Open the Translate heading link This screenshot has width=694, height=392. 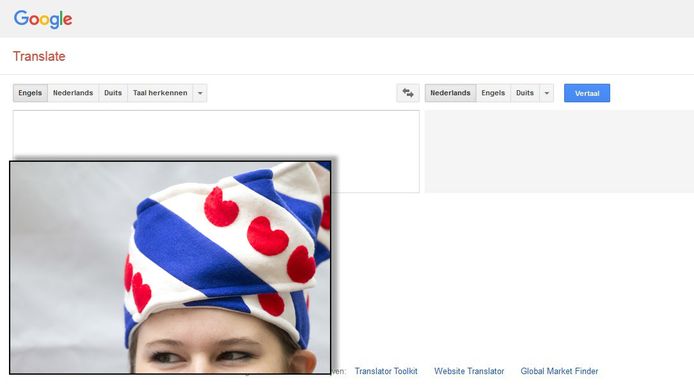(39, 56)
